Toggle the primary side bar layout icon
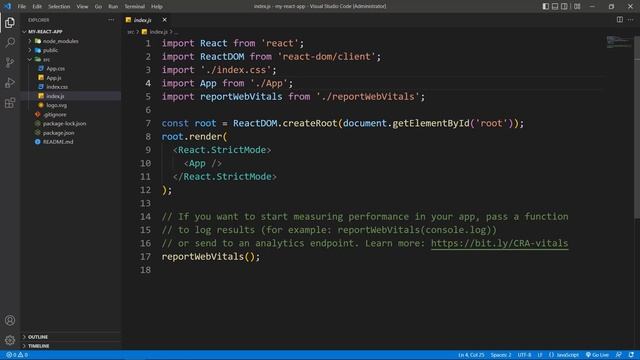Image resolution: width=640 pixels, height=360 pixels. click(x=546, y=6)
